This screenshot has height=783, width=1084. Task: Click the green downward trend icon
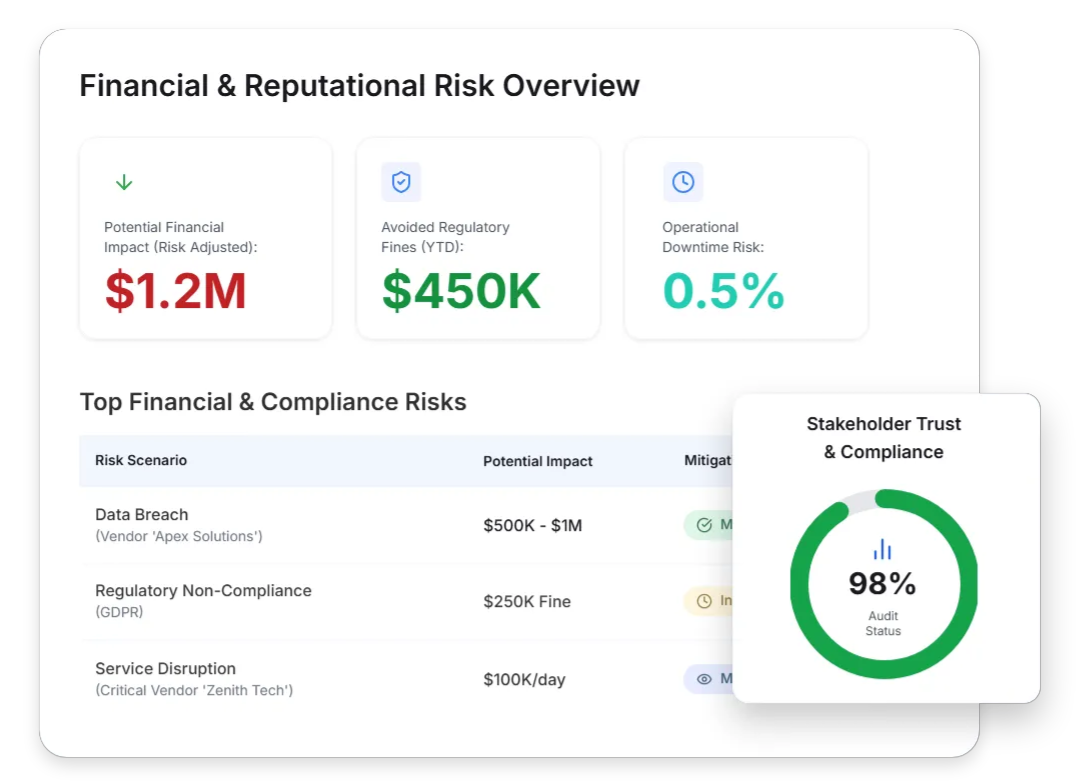(123, 181)
